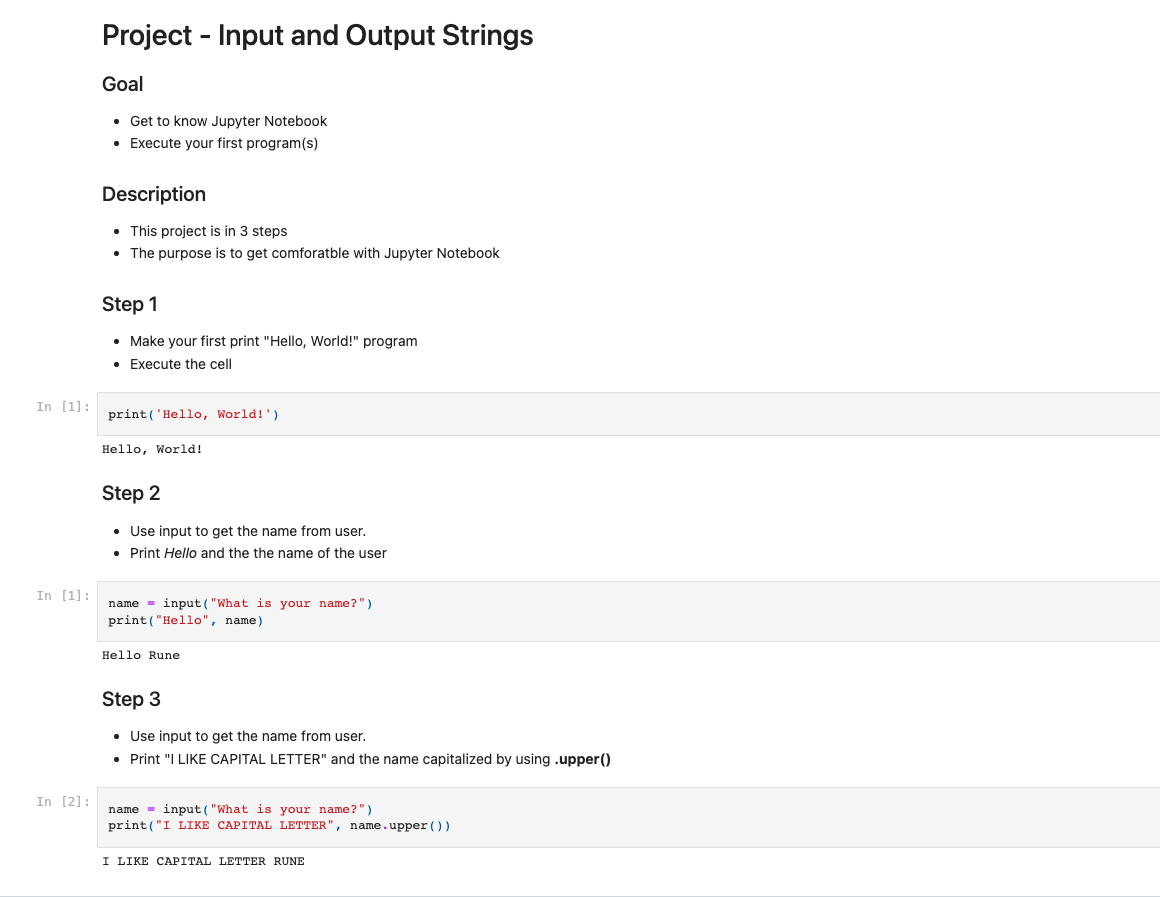Click "This project is in 3 steps" text

coord(208,231)
